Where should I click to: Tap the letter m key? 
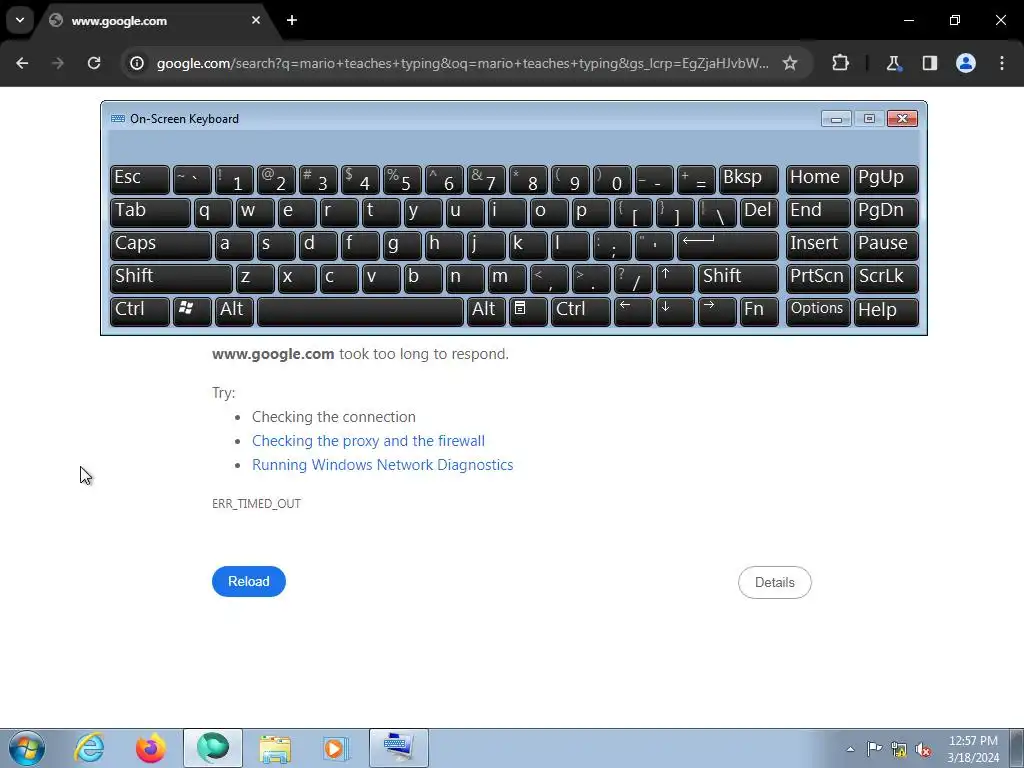tap(507, 278)
